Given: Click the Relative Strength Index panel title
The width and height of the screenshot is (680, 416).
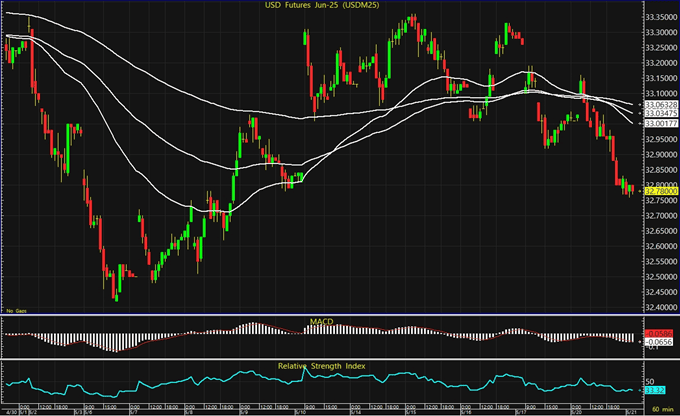Looking at the screenshot, I should [x=320, y=366].
